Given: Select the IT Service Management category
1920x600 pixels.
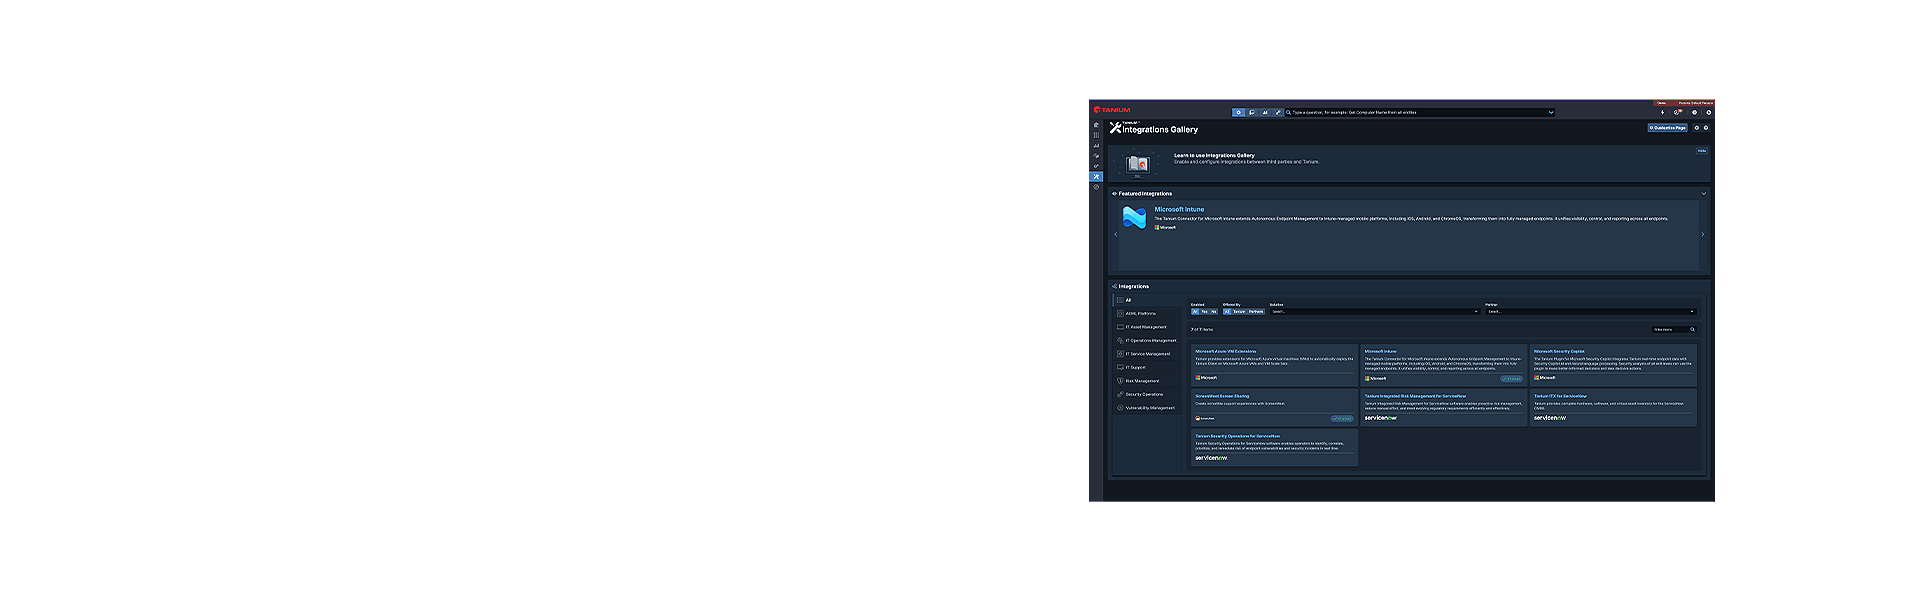Looking at the screenshot, I should point(1147,354).
